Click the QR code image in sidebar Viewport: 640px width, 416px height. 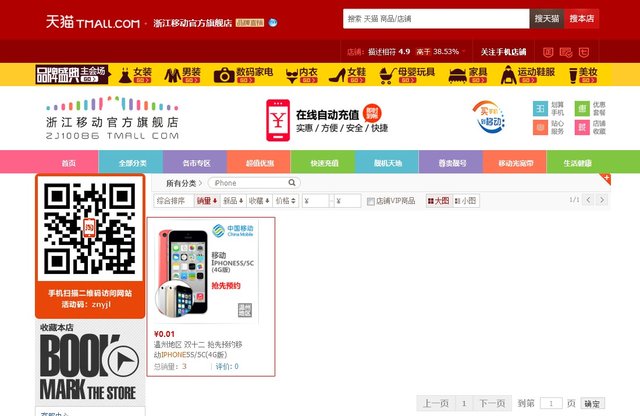tap(90, 229)
